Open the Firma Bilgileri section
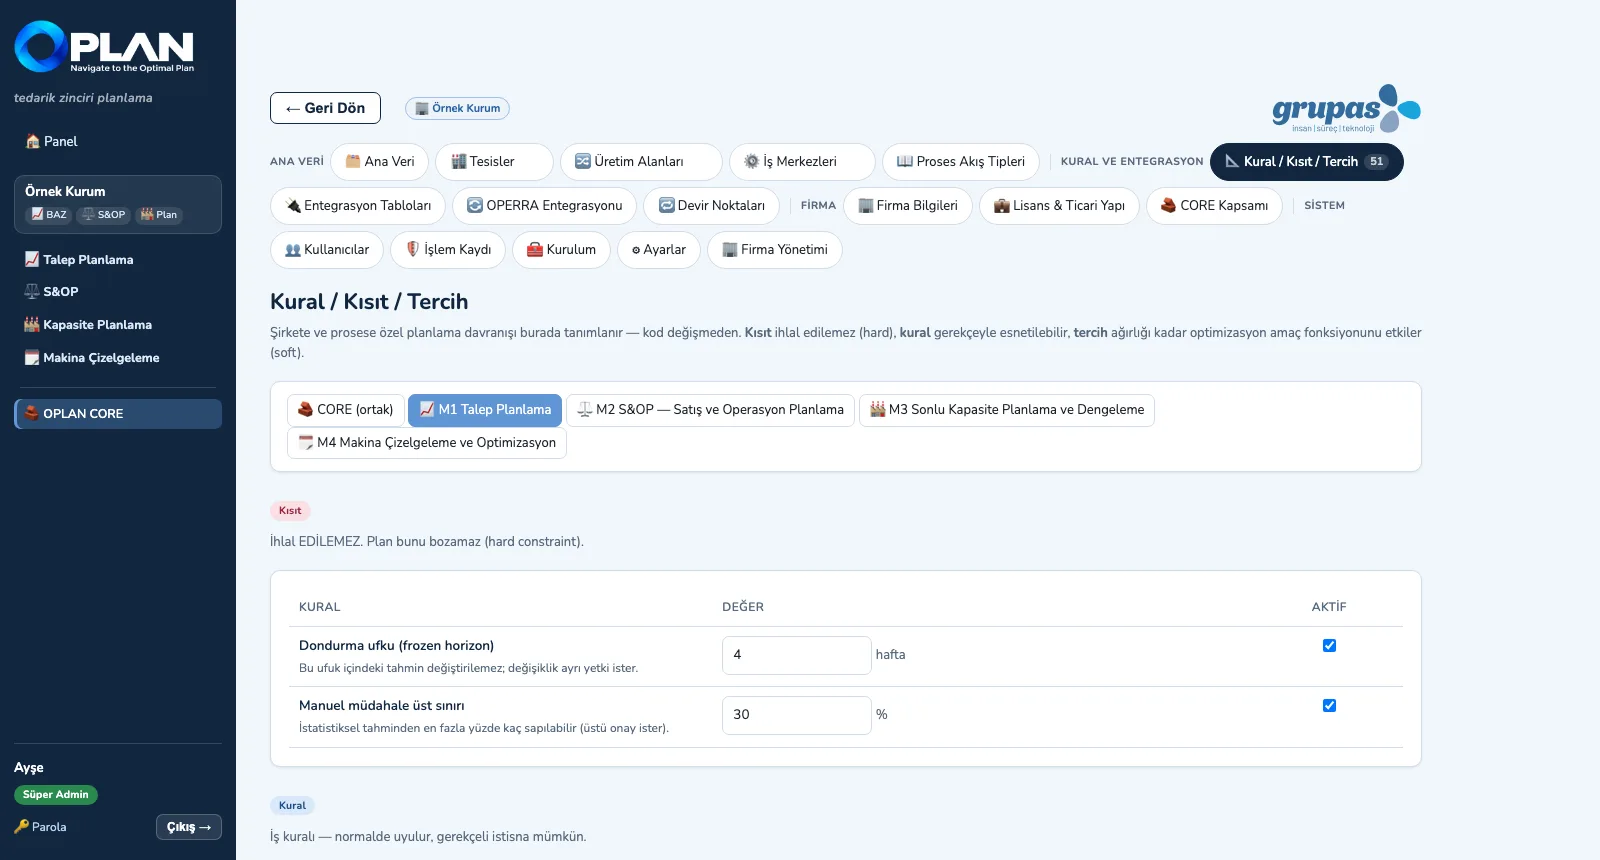Viewport: 1600px width, 860px height. (908, 206)
